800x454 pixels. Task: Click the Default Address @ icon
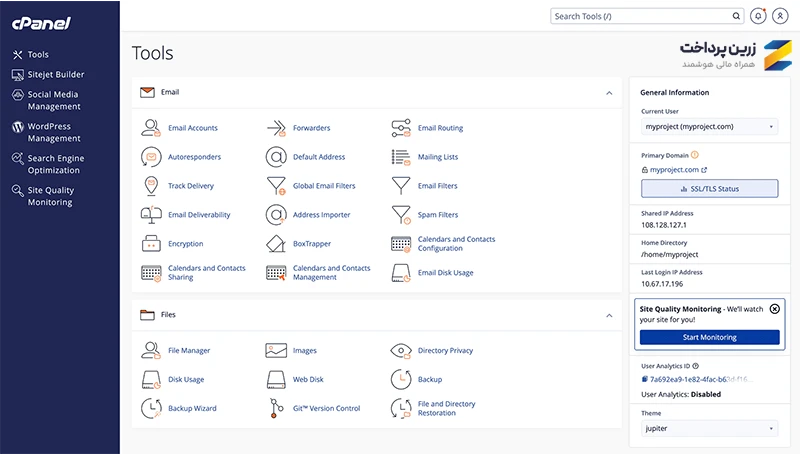pyautogui.click(x=276, y=157)
